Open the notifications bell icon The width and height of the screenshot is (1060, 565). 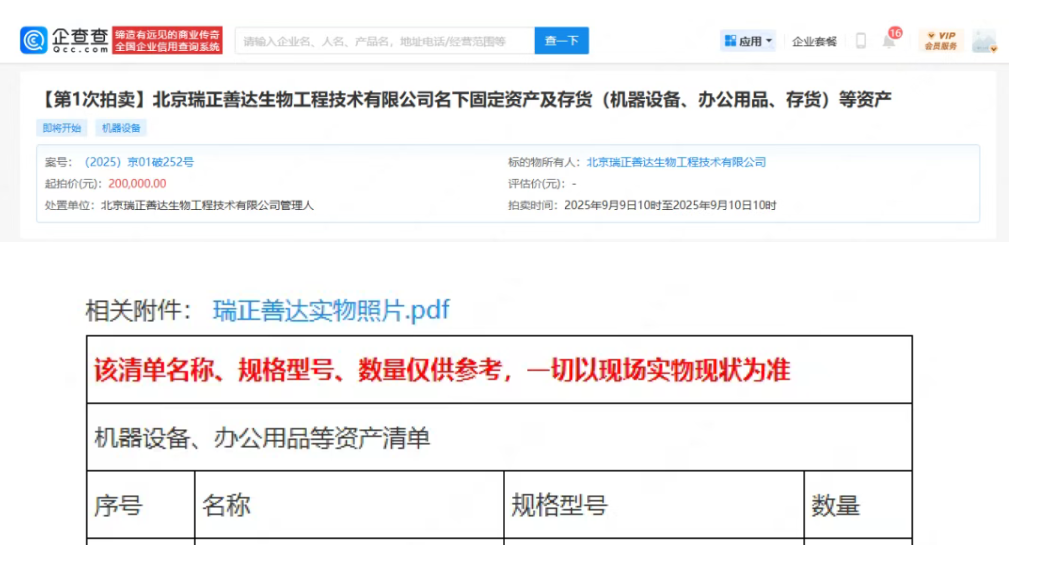coord(889,41)
